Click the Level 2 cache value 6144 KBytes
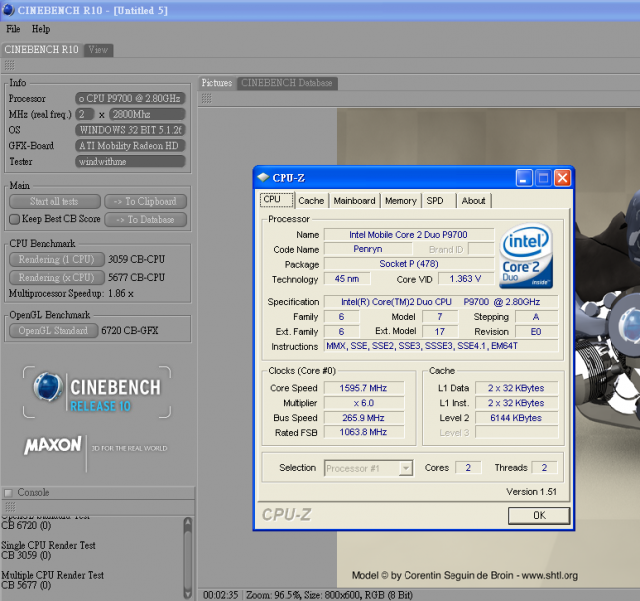640x601 pixels. click(x=516, y=418)
